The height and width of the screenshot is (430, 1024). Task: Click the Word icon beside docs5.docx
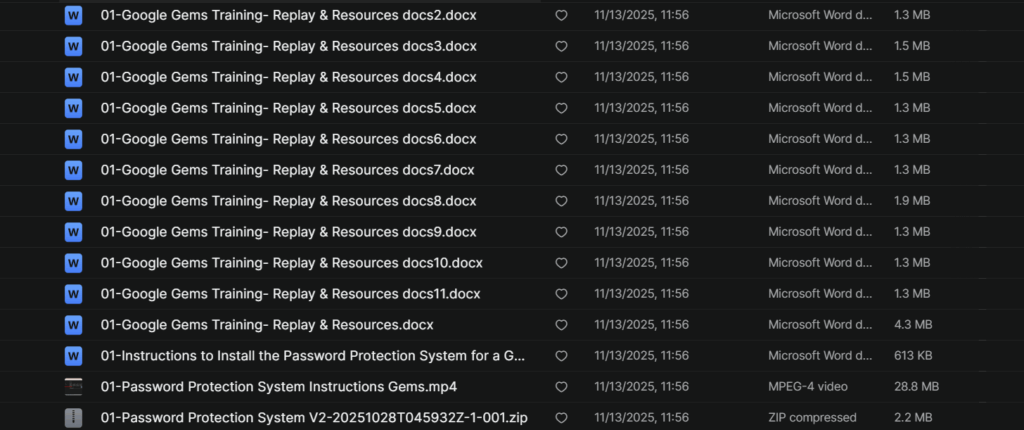tap(73, 108)
